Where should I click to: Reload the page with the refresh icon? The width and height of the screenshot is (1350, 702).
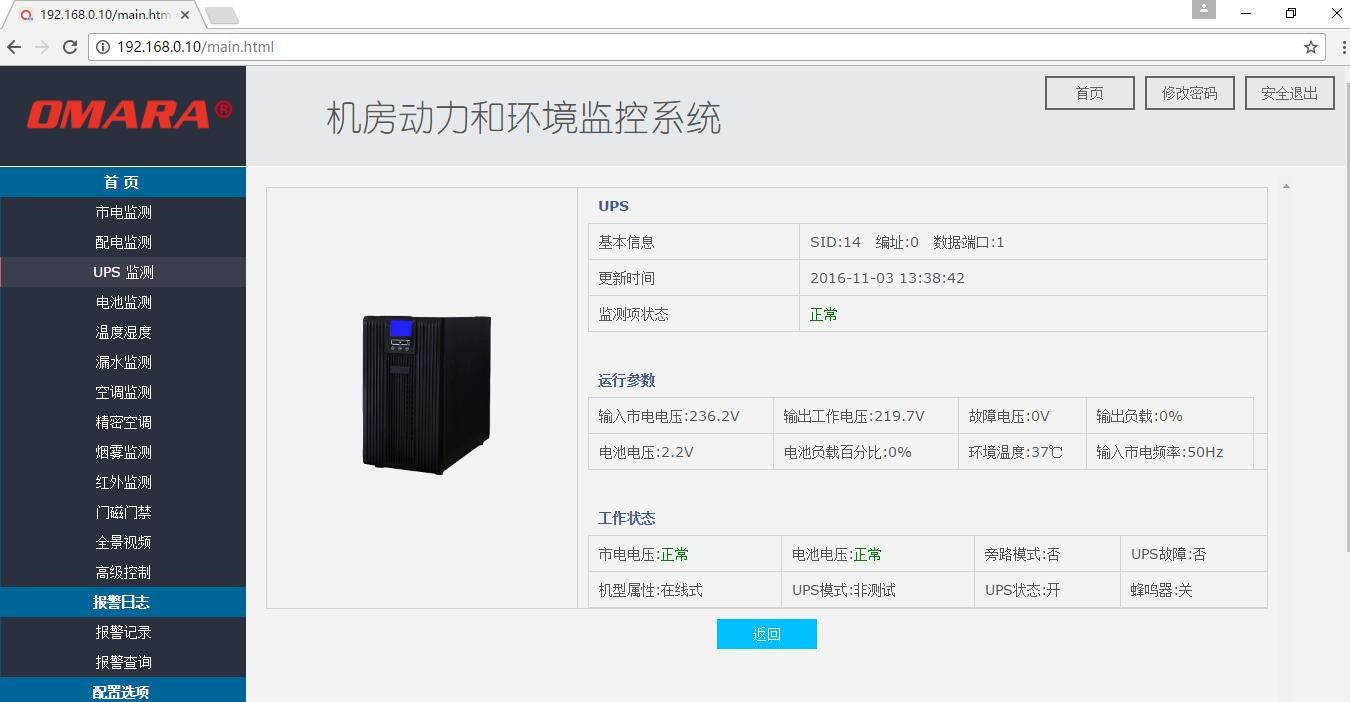click(x=70, y=47)
